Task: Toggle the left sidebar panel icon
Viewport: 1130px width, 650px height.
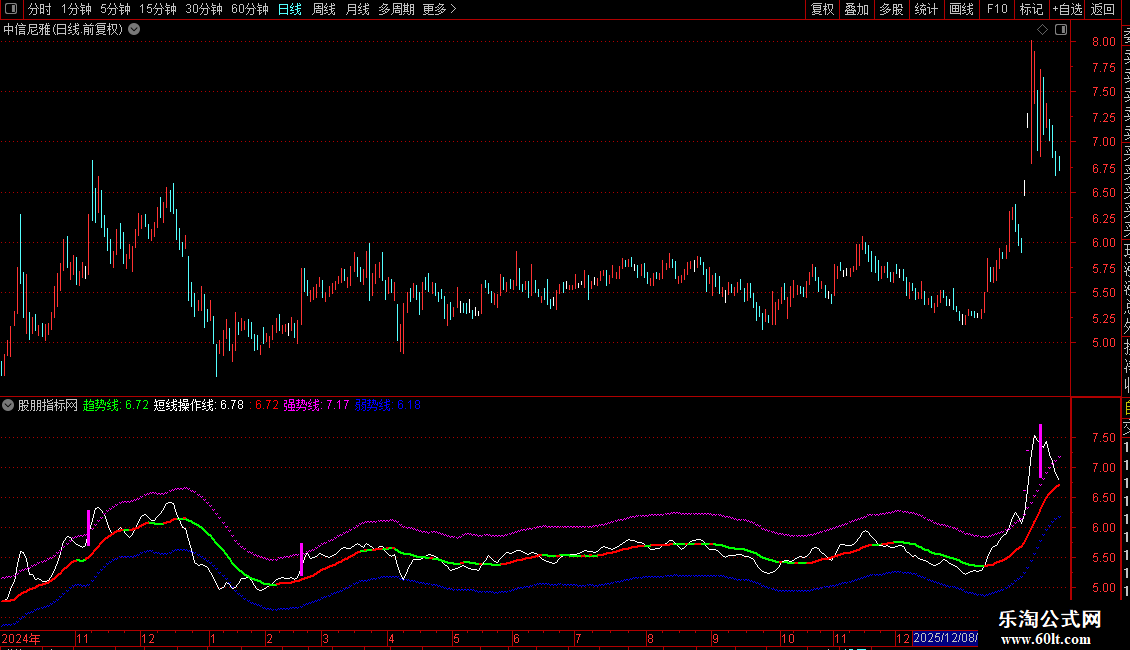Action: tap(12, 9)
